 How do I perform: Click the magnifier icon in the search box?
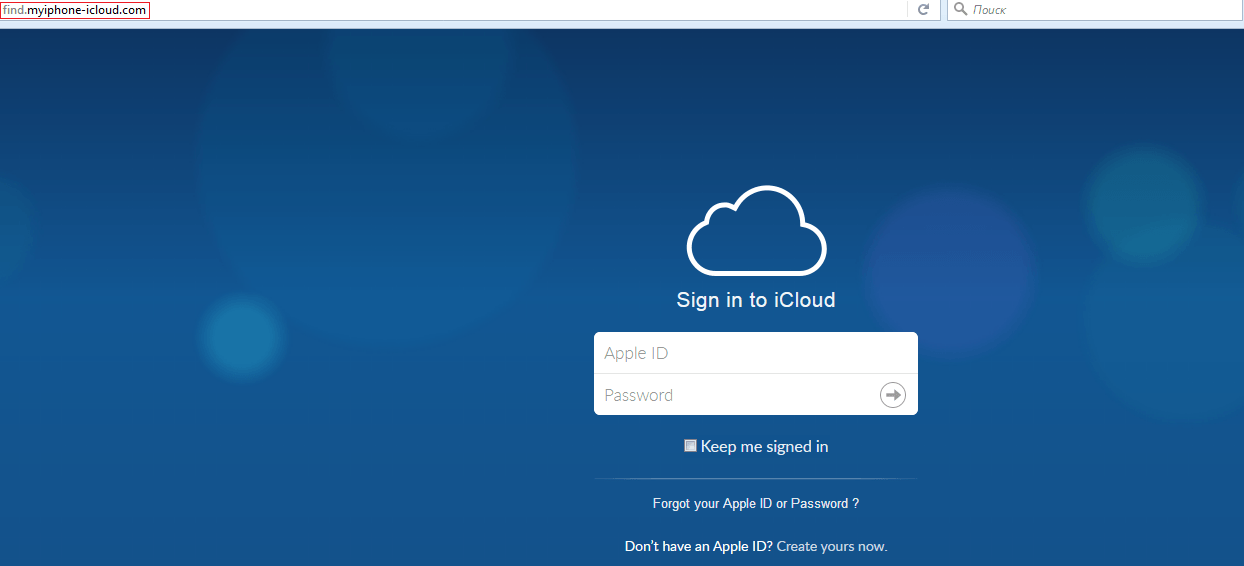pyautogui.click(x=960, y=10)
